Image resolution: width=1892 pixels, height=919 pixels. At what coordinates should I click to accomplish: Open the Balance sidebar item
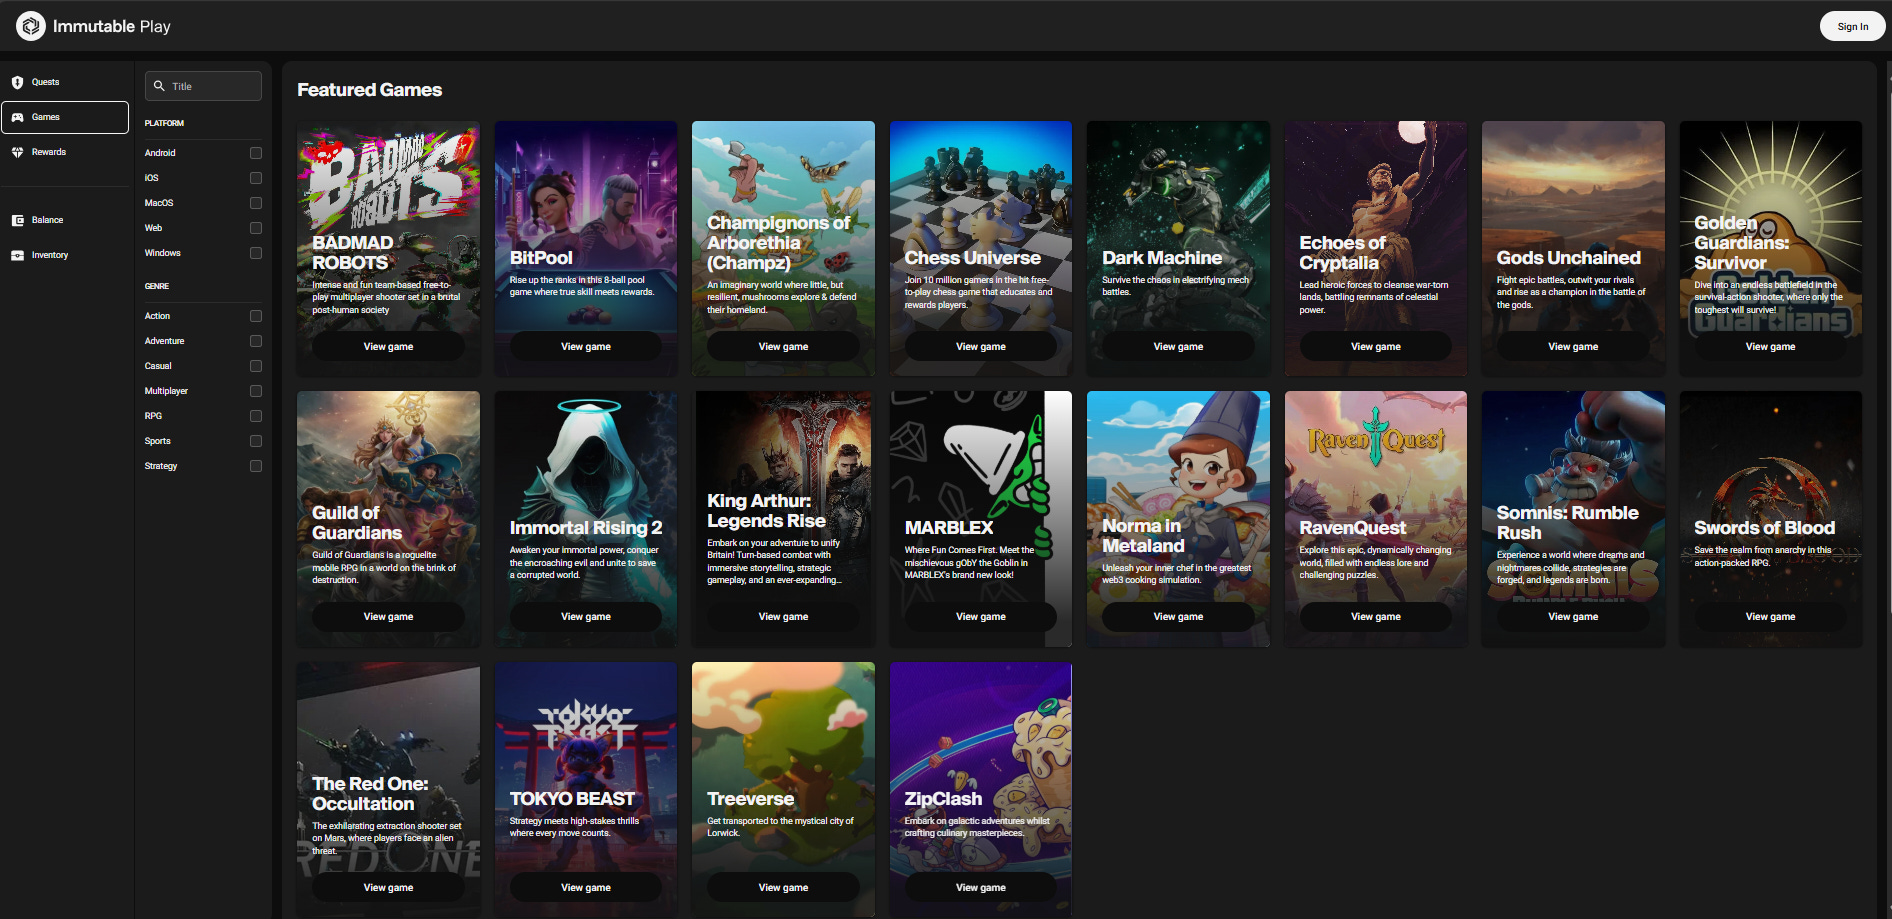pyautogui.click(x=65, y=220)
